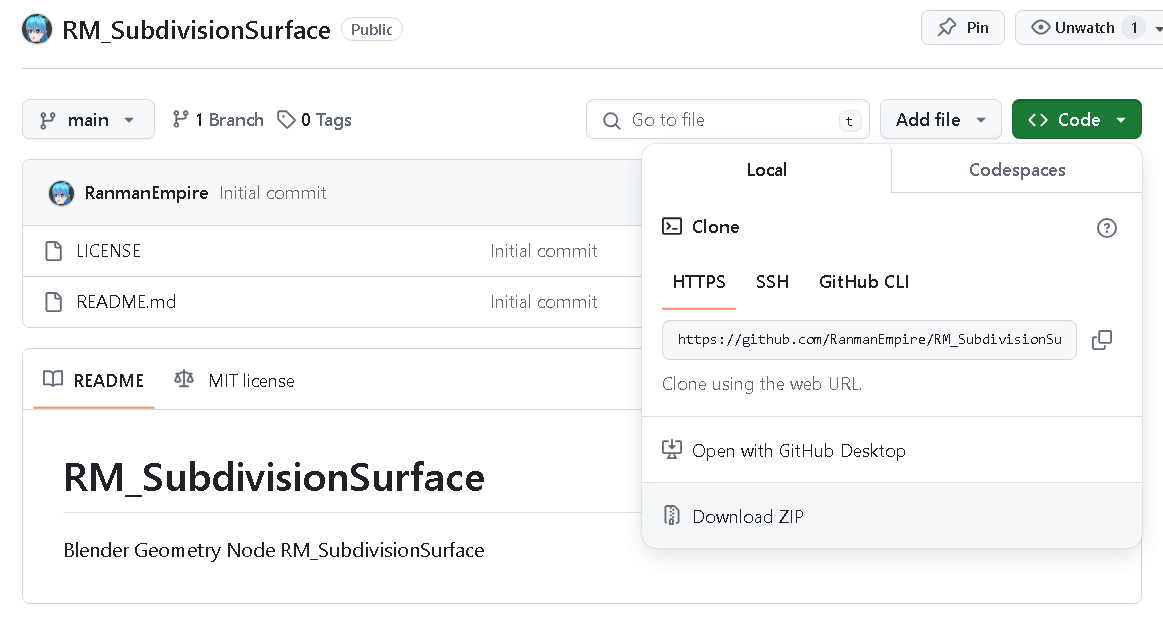This screenshot has height=627, width=1163.
Task: Select the GitHub CLI clone tab
Action: tap(864, 282)
